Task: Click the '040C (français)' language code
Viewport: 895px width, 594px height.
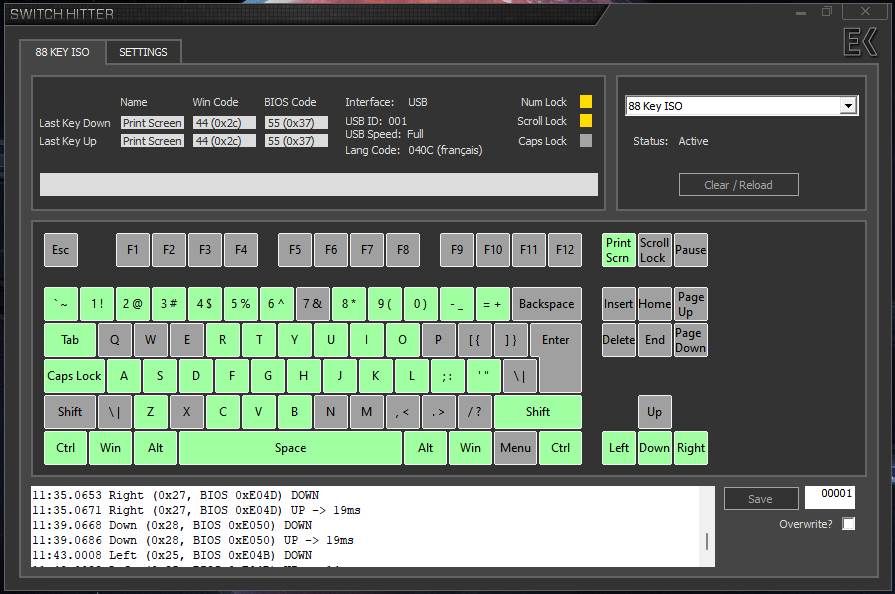Action: (445, 151)
